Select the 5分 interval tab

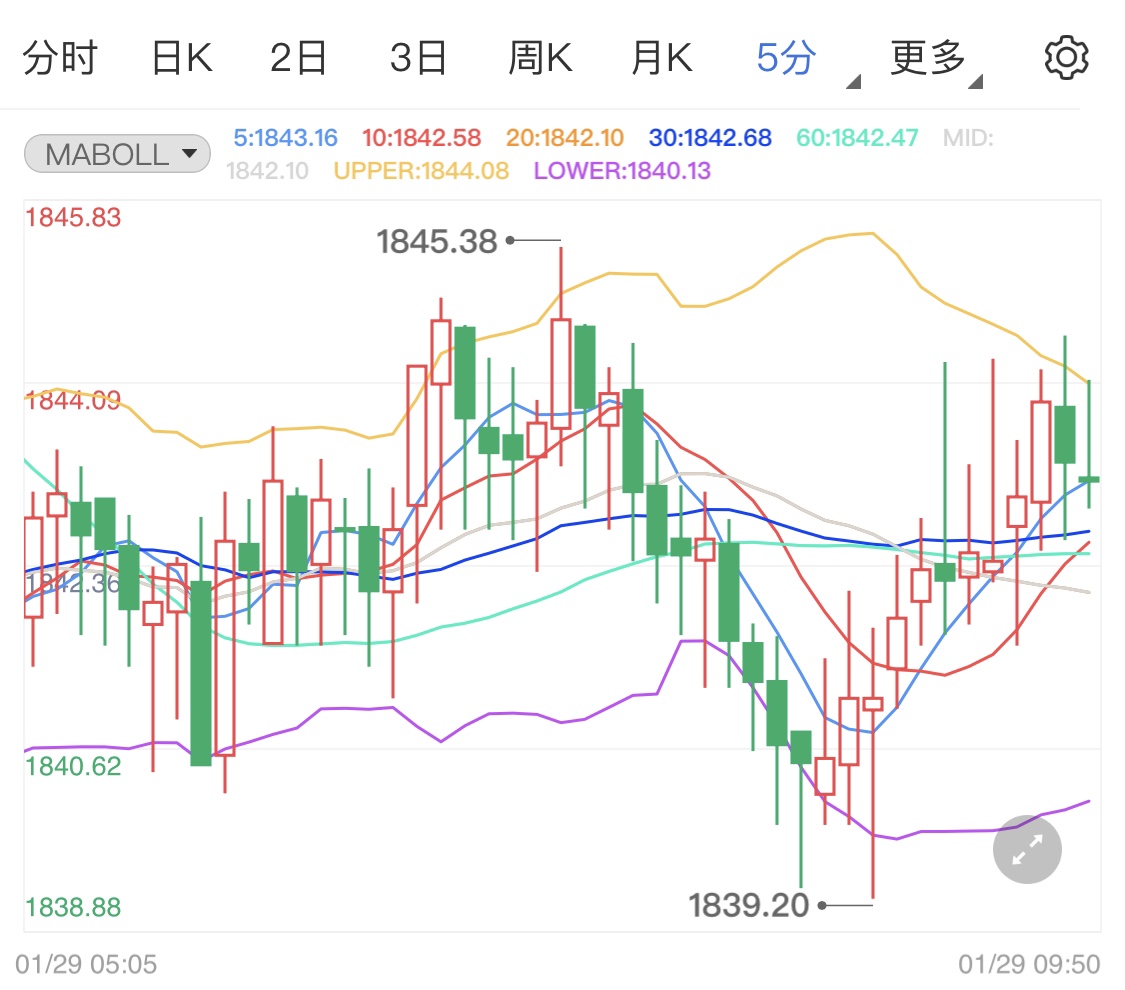(x=786, y=58)
